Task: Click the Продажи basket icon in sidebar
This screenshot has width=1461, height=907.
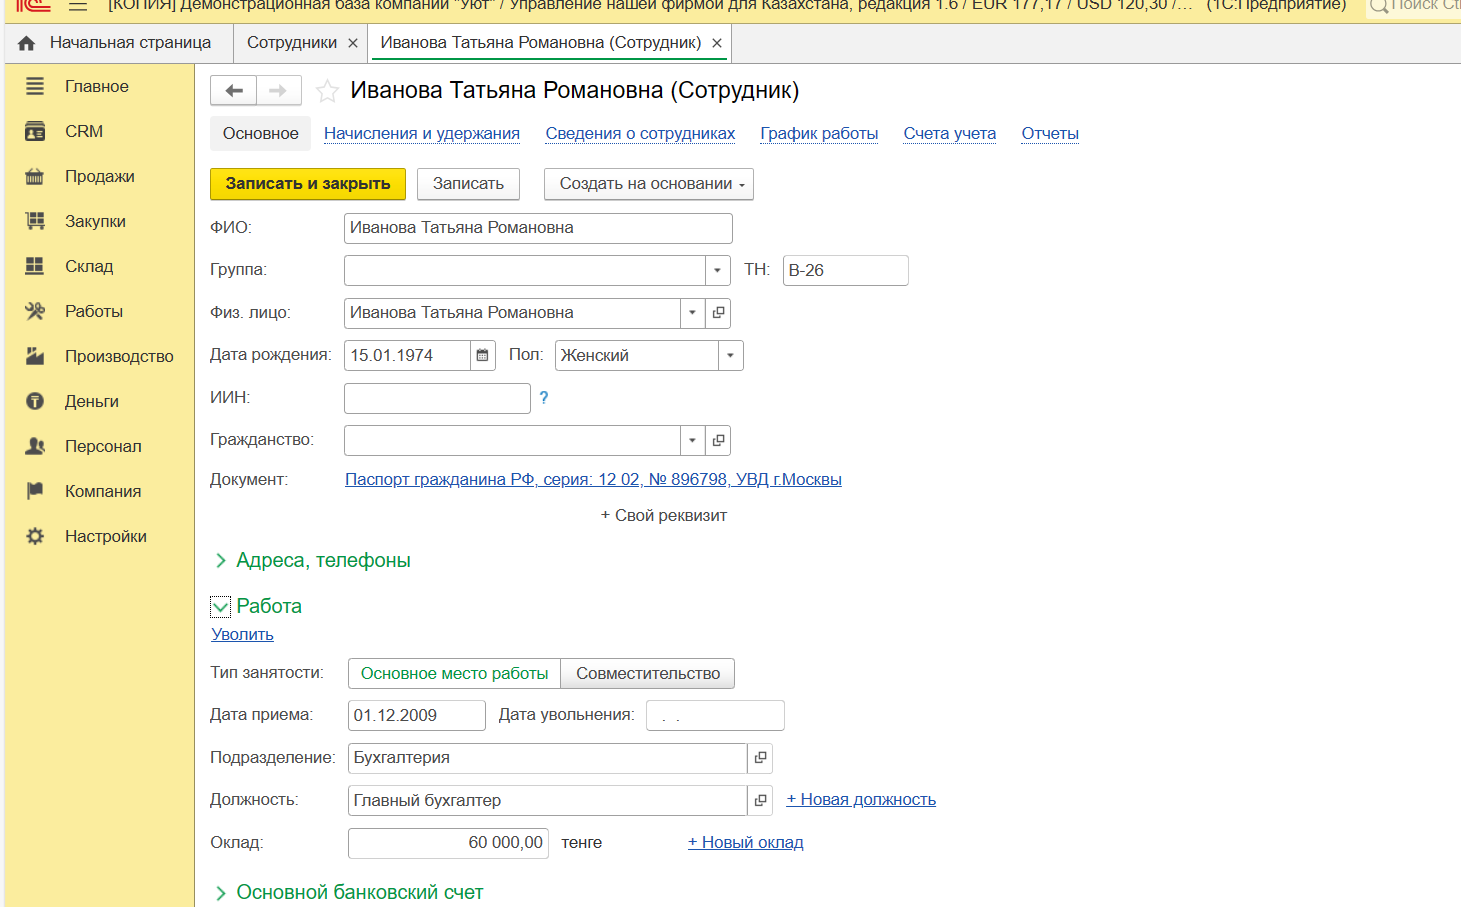Action: click(x=35, y=177)
